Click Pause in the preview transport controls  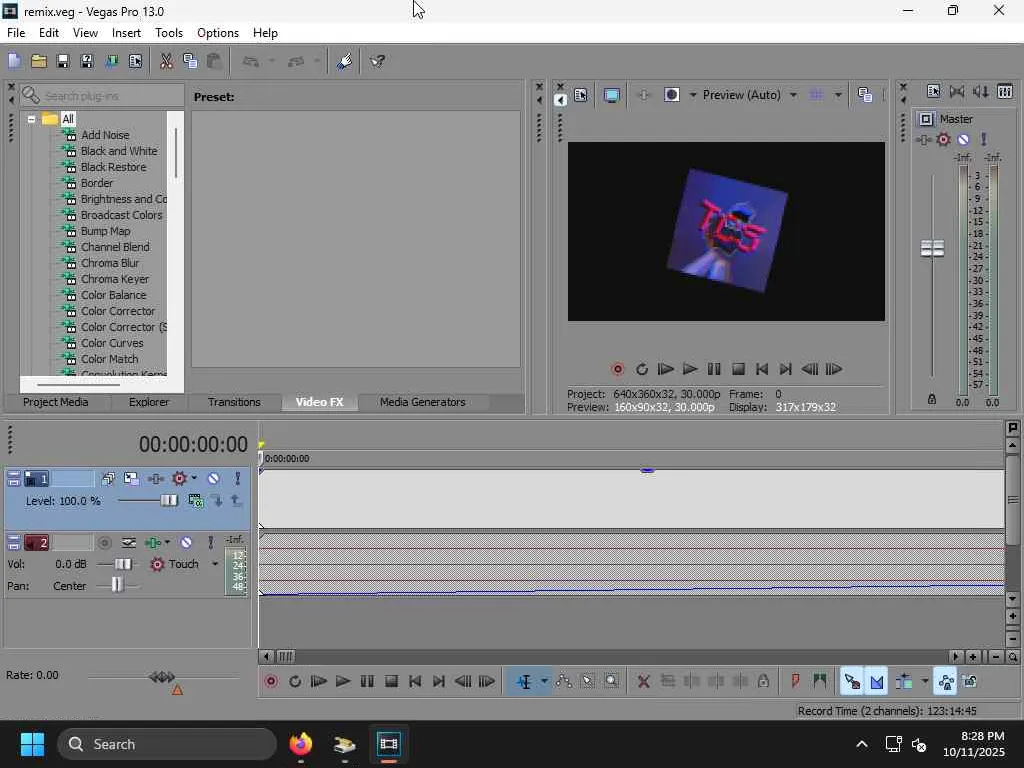(714, 370)
